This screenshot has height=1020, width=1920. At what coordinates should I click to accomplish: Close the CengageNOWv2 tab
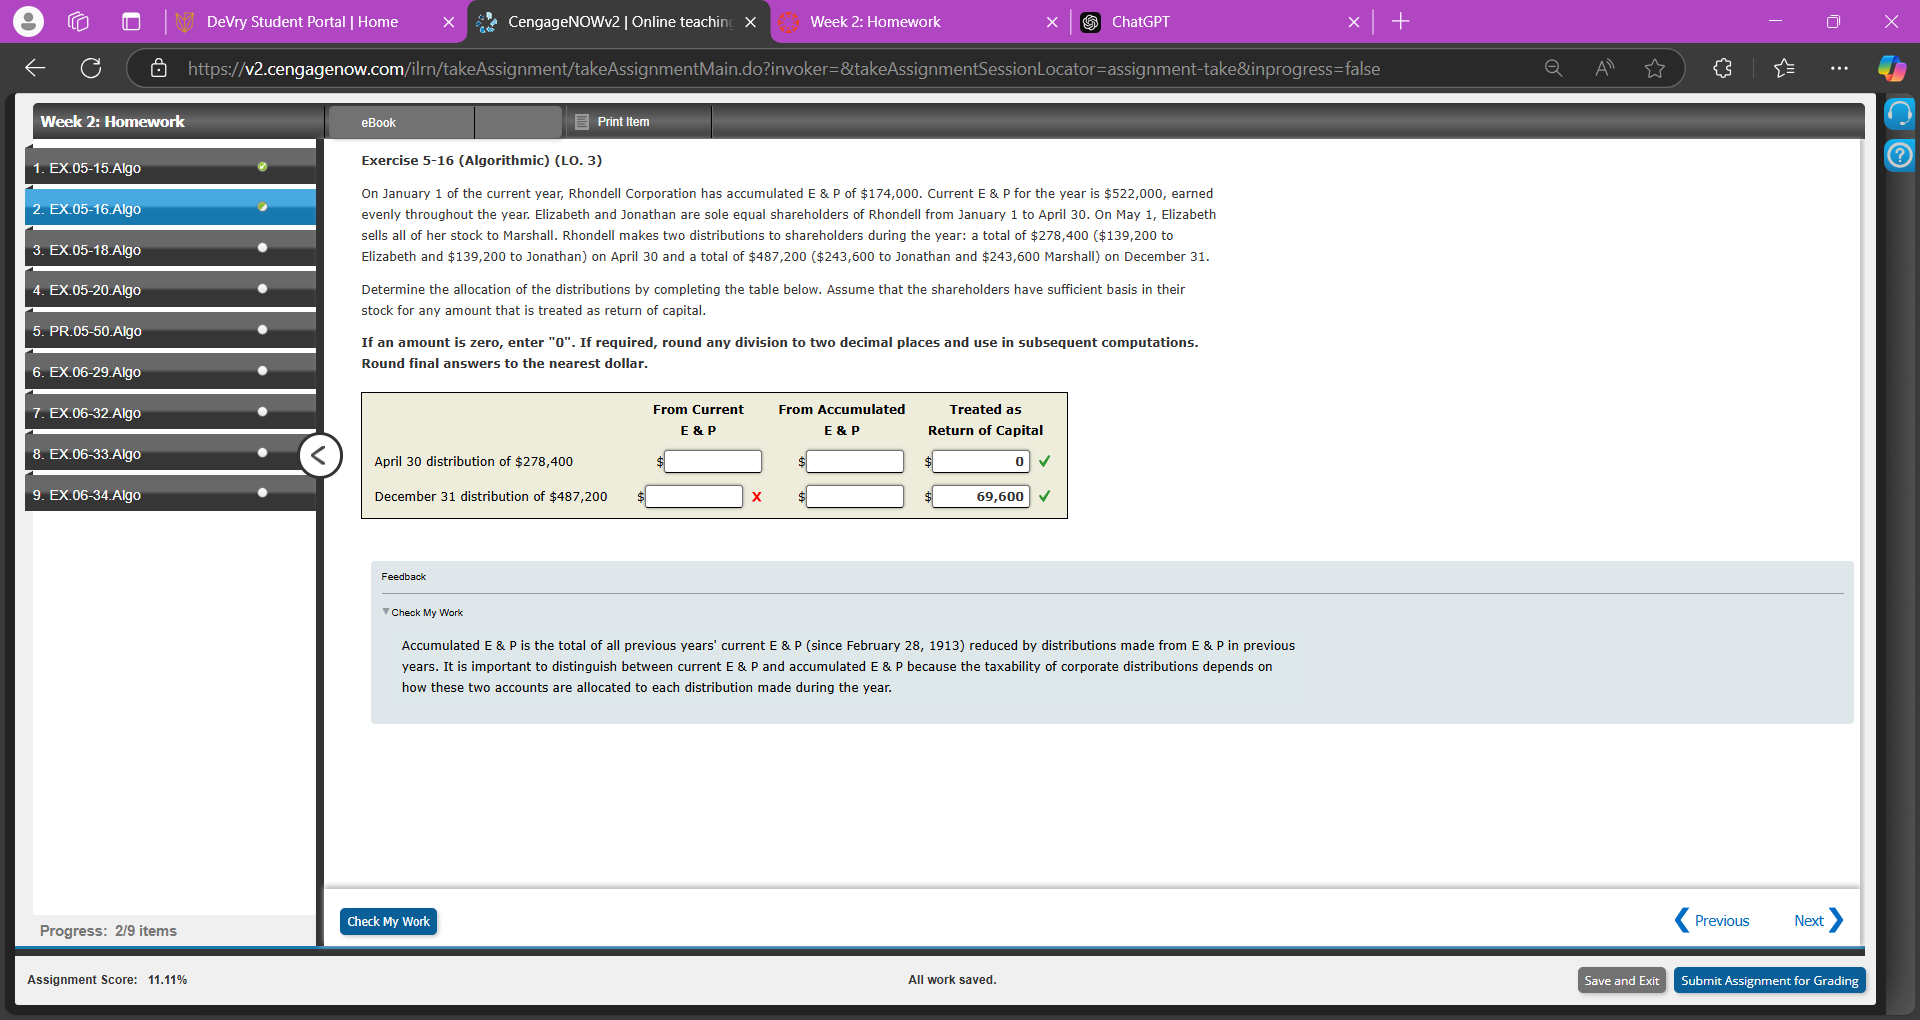click(x=750, y=22)
